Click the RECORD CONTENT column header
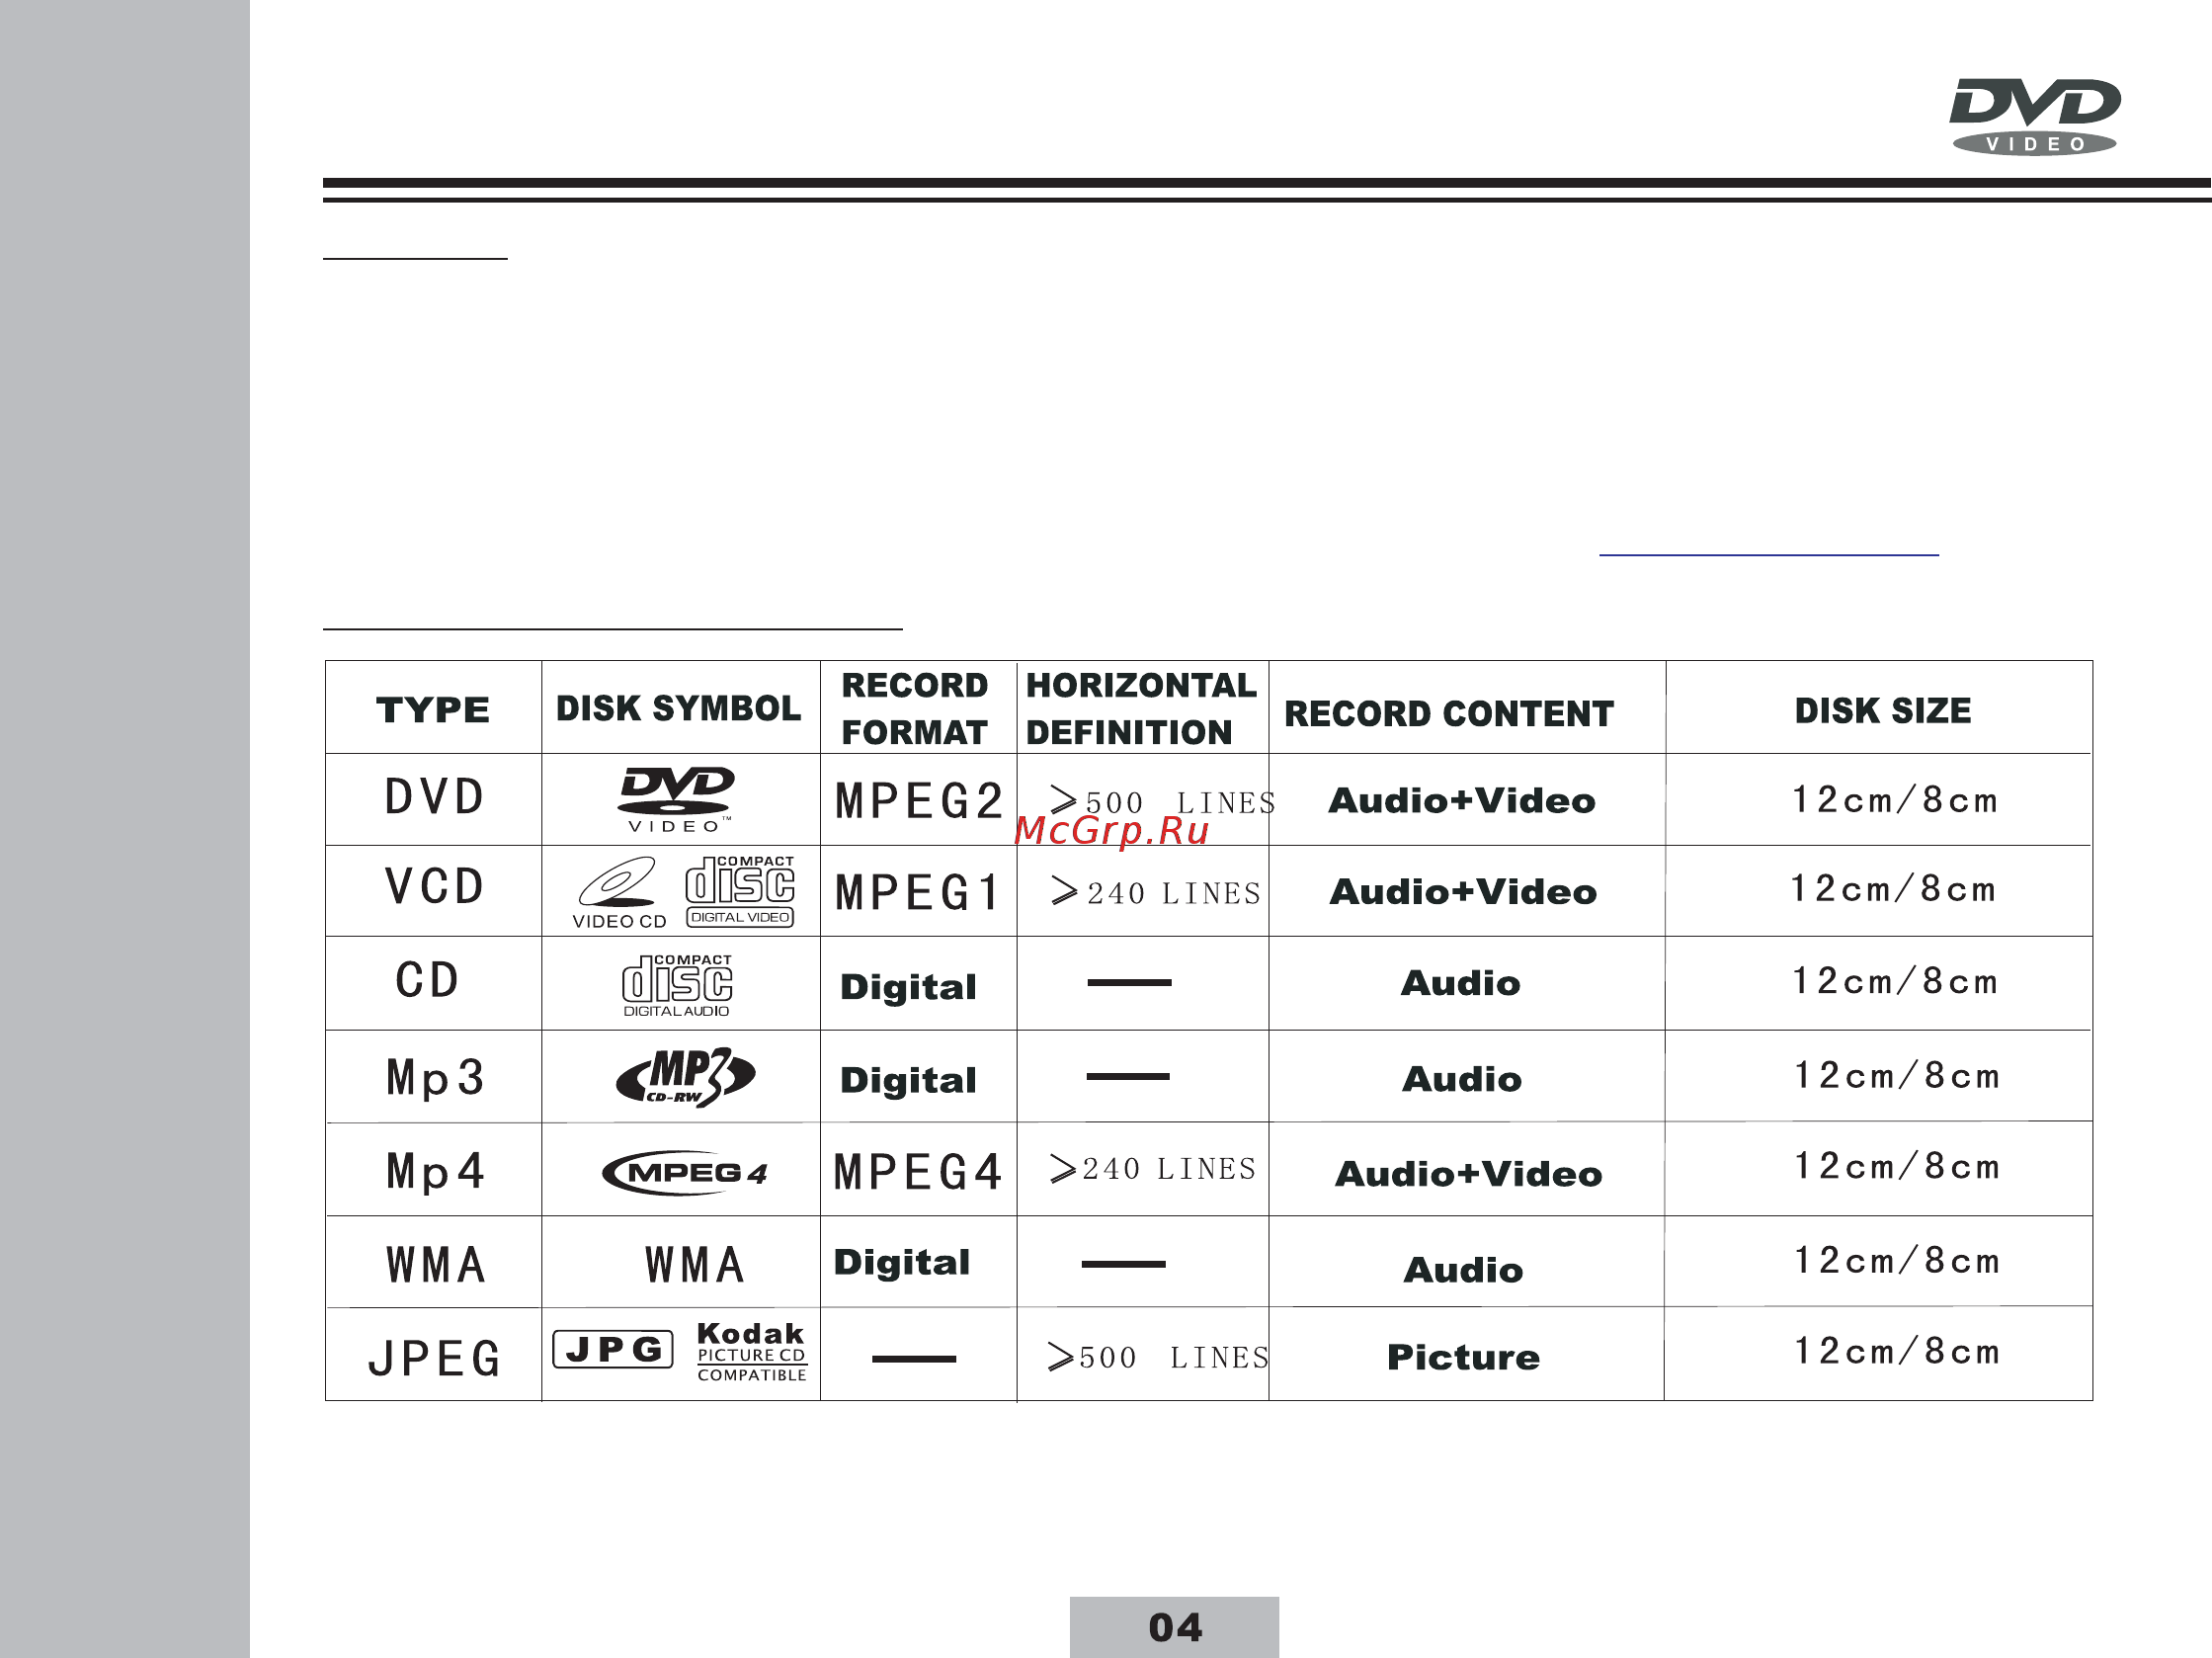The width and height of the screenshot is (2212, 1658). (1449, 713)
